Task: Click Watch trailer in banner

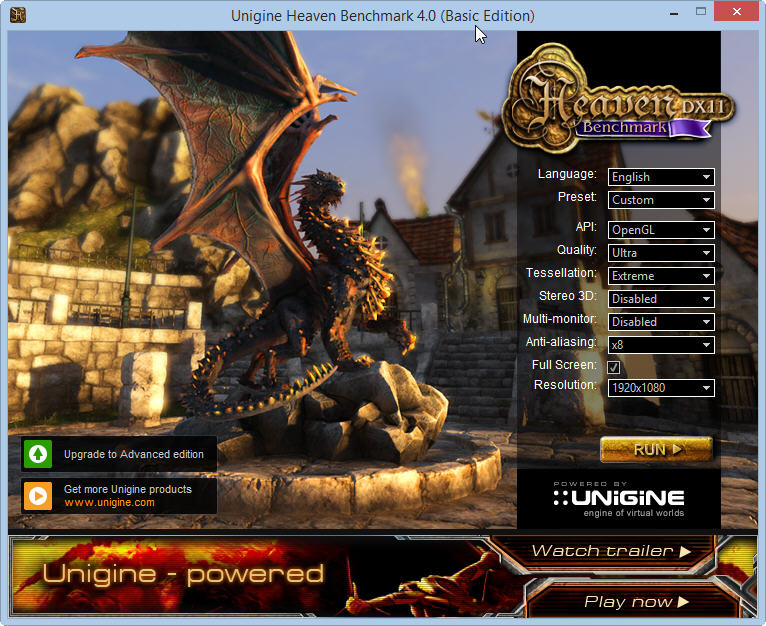Action: click(x=611, y=551)
